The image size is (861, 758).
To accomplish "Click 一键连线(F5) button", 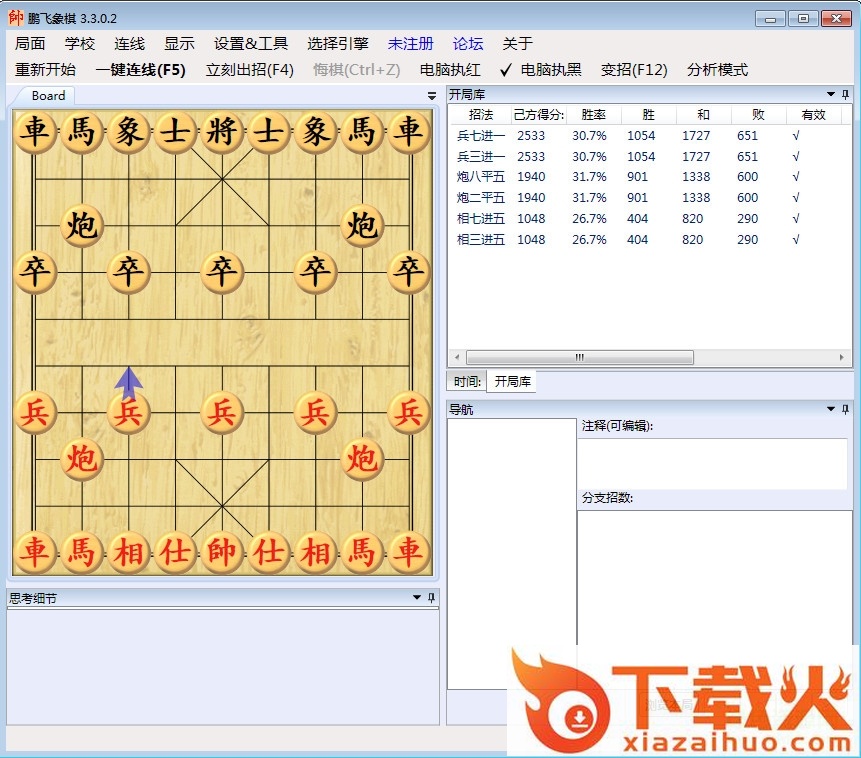I will (141, 70).
